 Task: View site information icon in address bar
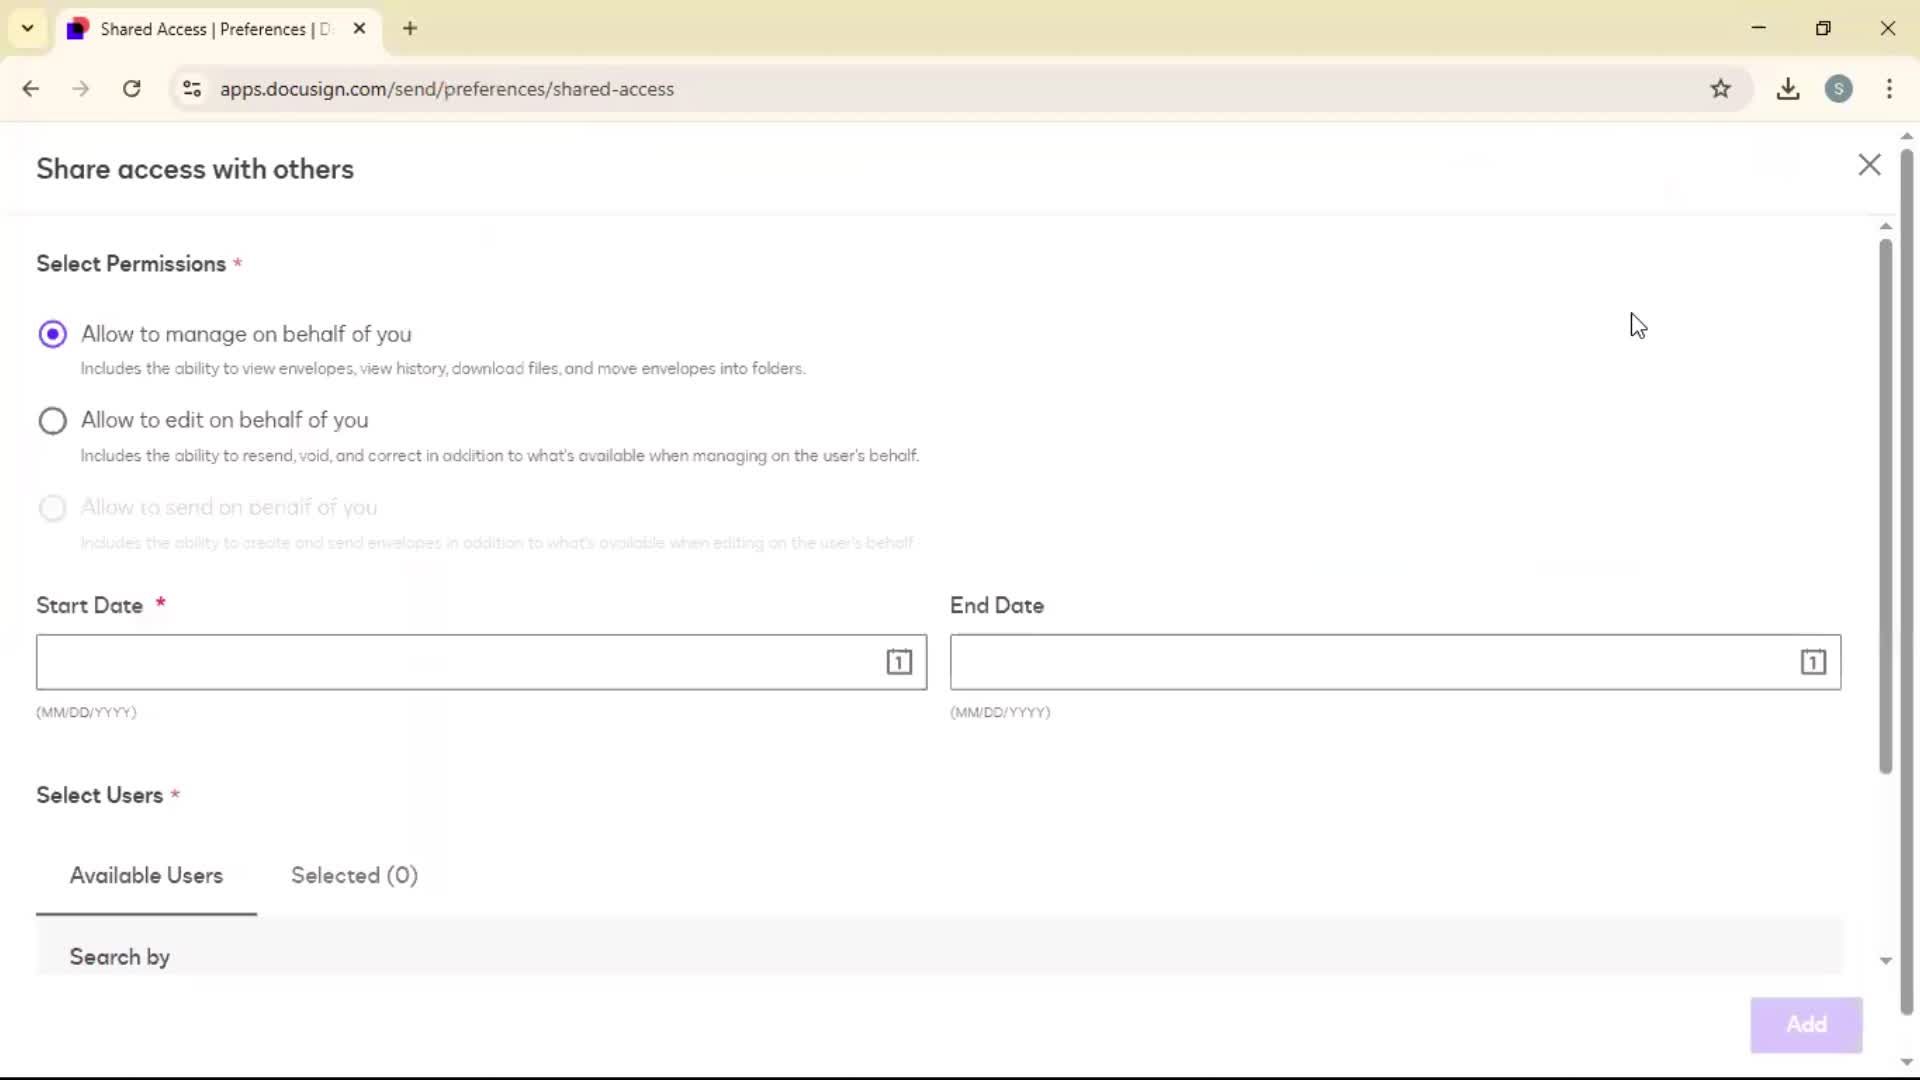coord(192,89)
